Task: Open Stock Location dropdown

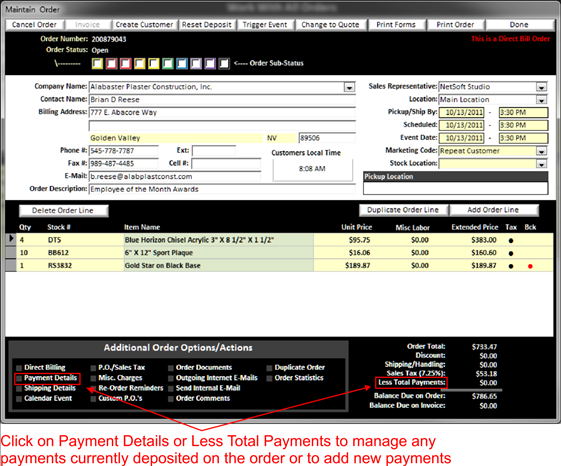Action: coord(541,164)
